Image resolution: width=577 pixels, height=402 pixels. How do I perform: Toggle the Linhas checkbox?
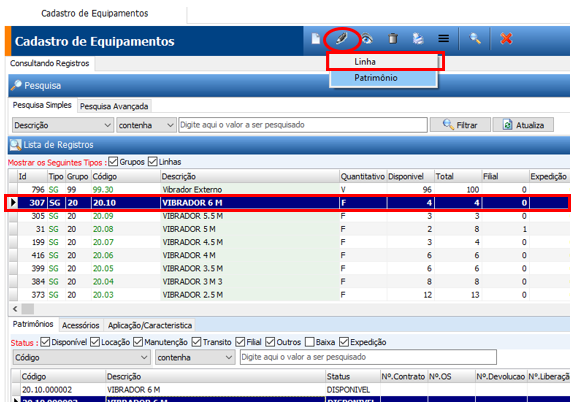click(x=152, y=162)
